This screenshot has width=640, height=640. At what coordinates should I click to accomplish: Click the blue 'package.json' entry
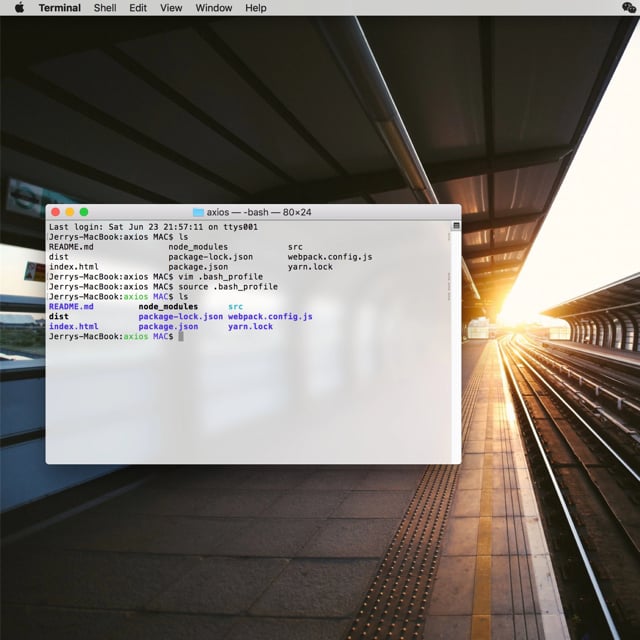pyautogui.click(x=168, y=327)
